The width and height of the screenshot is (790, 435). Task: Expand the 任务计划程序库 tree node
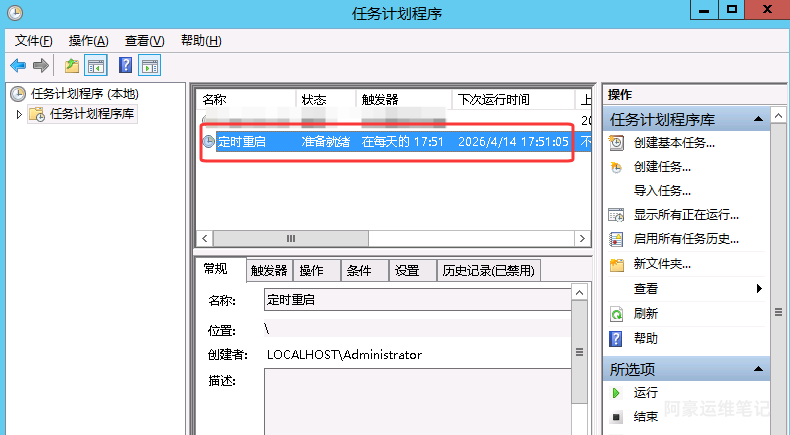[x=19, y=114]
